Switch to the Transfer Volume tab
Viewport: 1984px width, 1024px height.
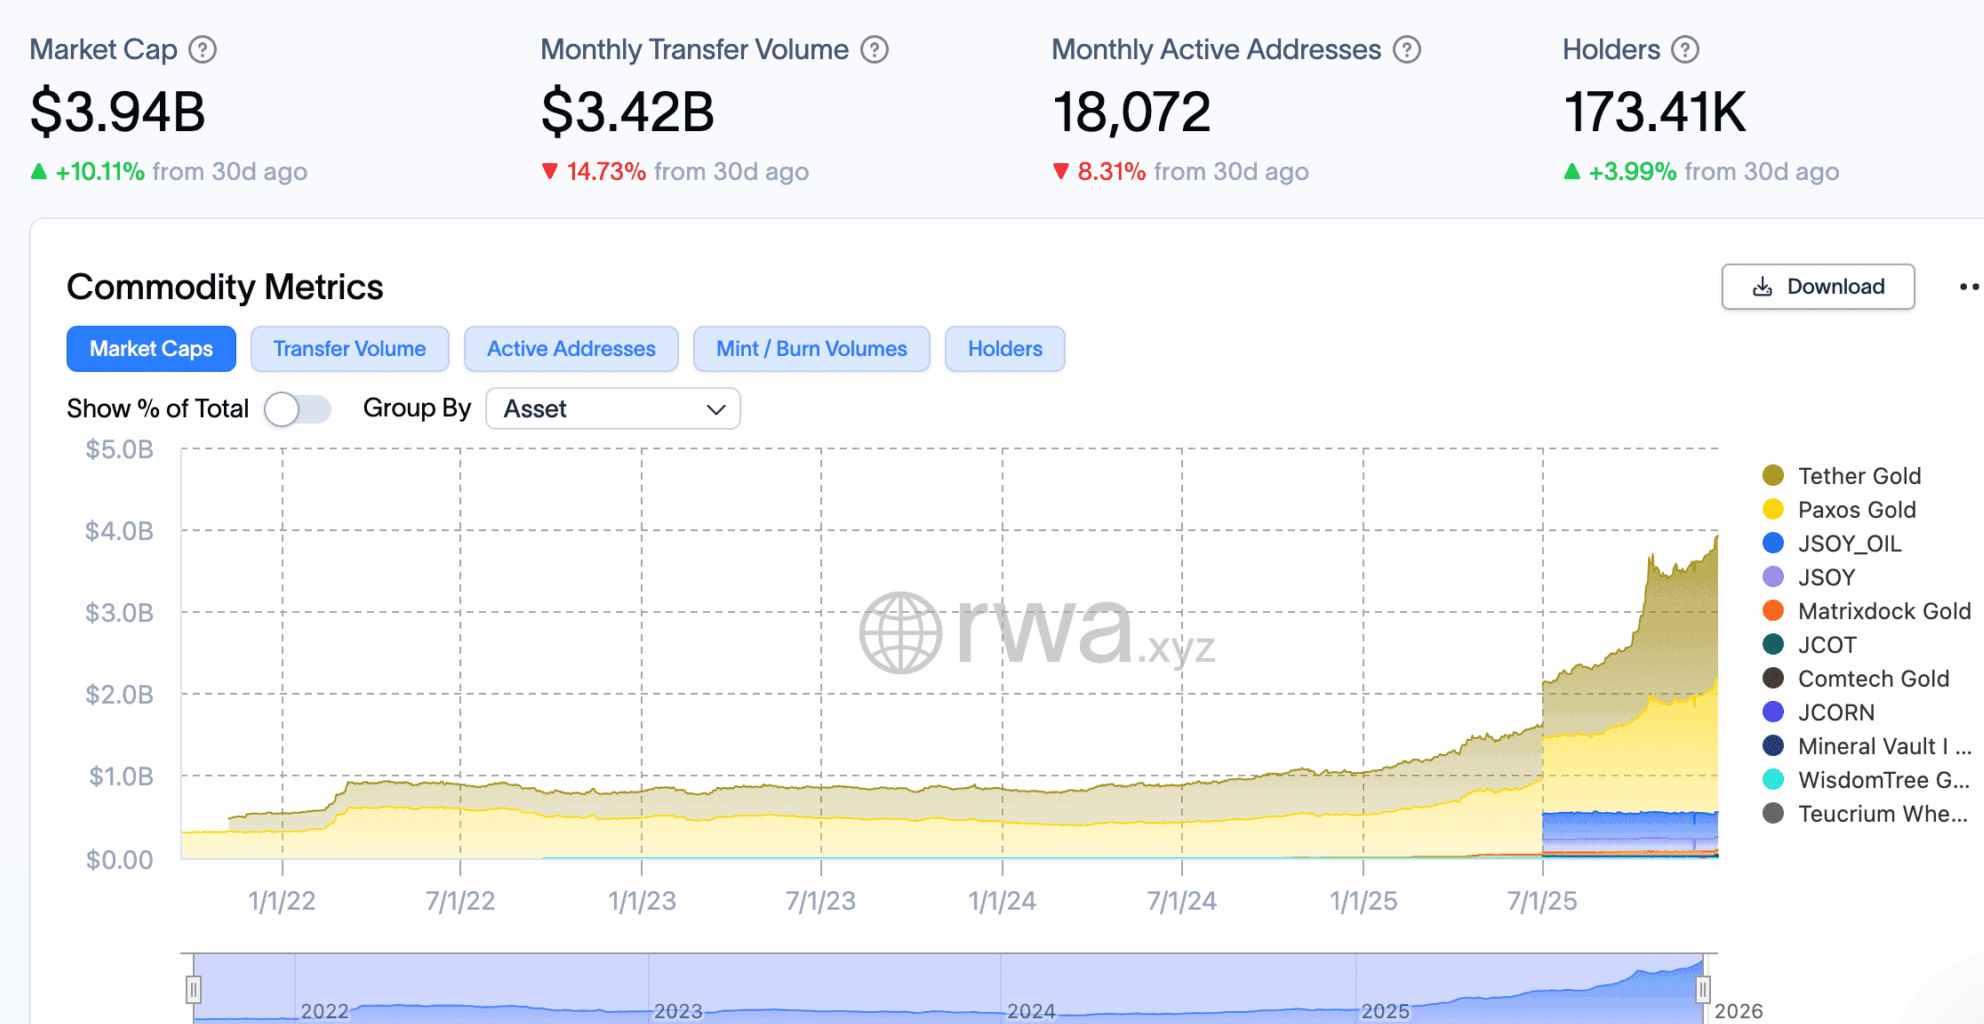pyautogui.click(x=349, y=349)
